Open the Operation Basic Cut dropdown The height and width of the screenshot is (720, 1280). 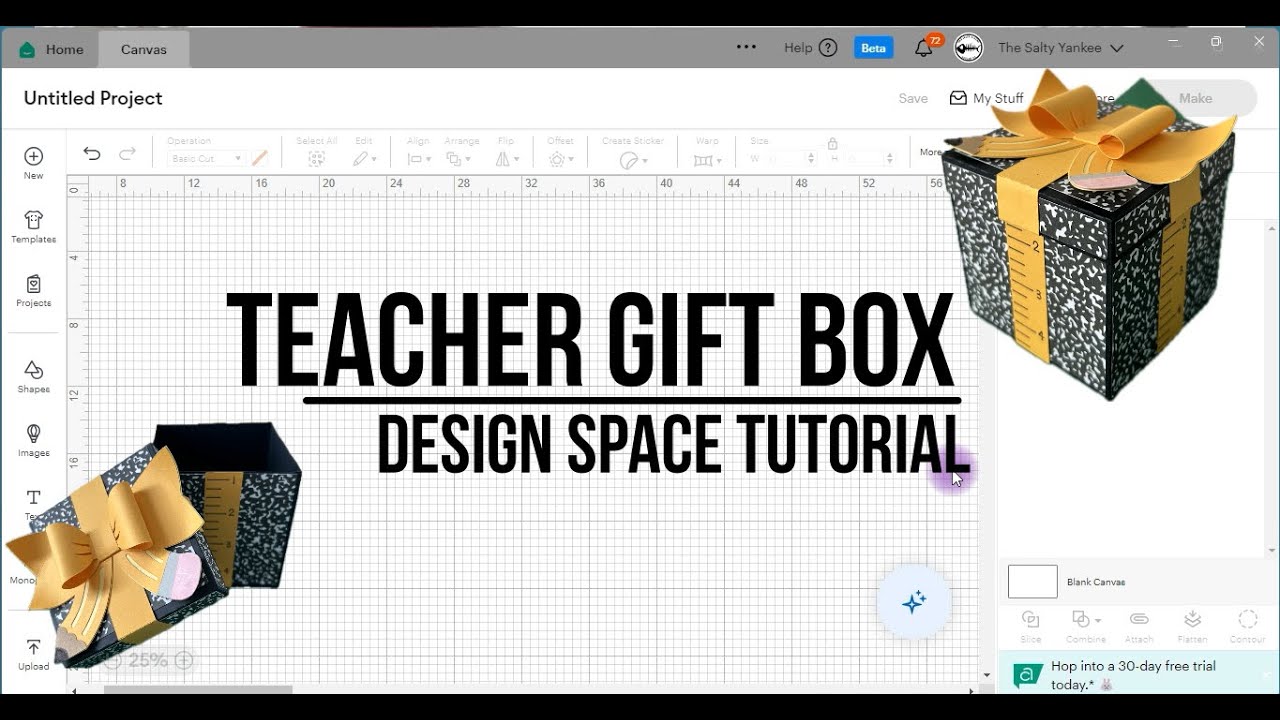(x=206, y=159)
